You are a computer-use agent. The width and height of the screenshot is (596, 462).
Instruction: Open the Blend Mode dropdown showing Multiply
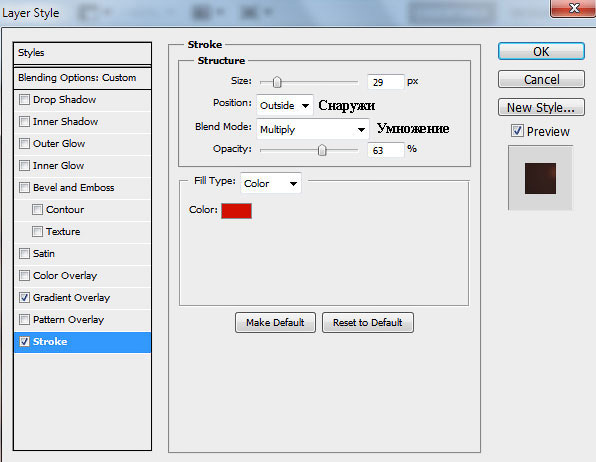pyautogui.click(x=312, y=129)
